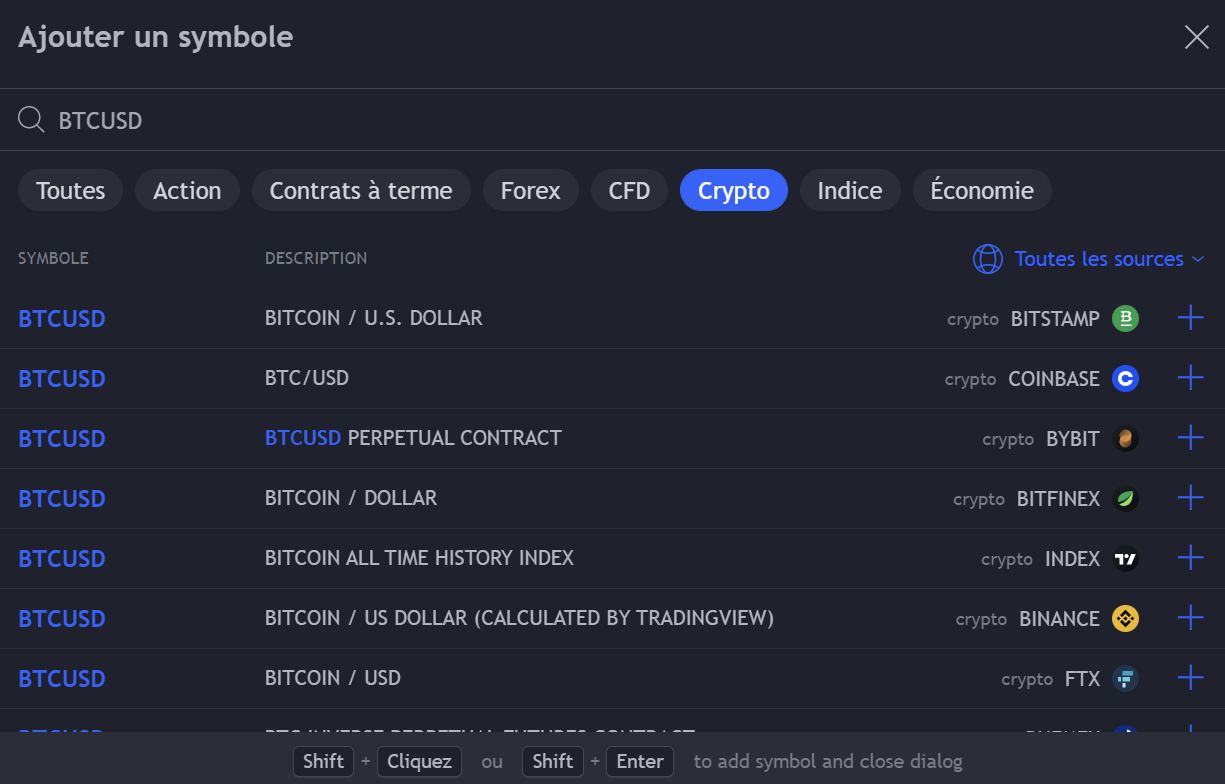The width and height of the screenshot is (1225, 784).
Task: Add BITSTAMP BTCUSD with plus icon
Action: coord(1190,318)
